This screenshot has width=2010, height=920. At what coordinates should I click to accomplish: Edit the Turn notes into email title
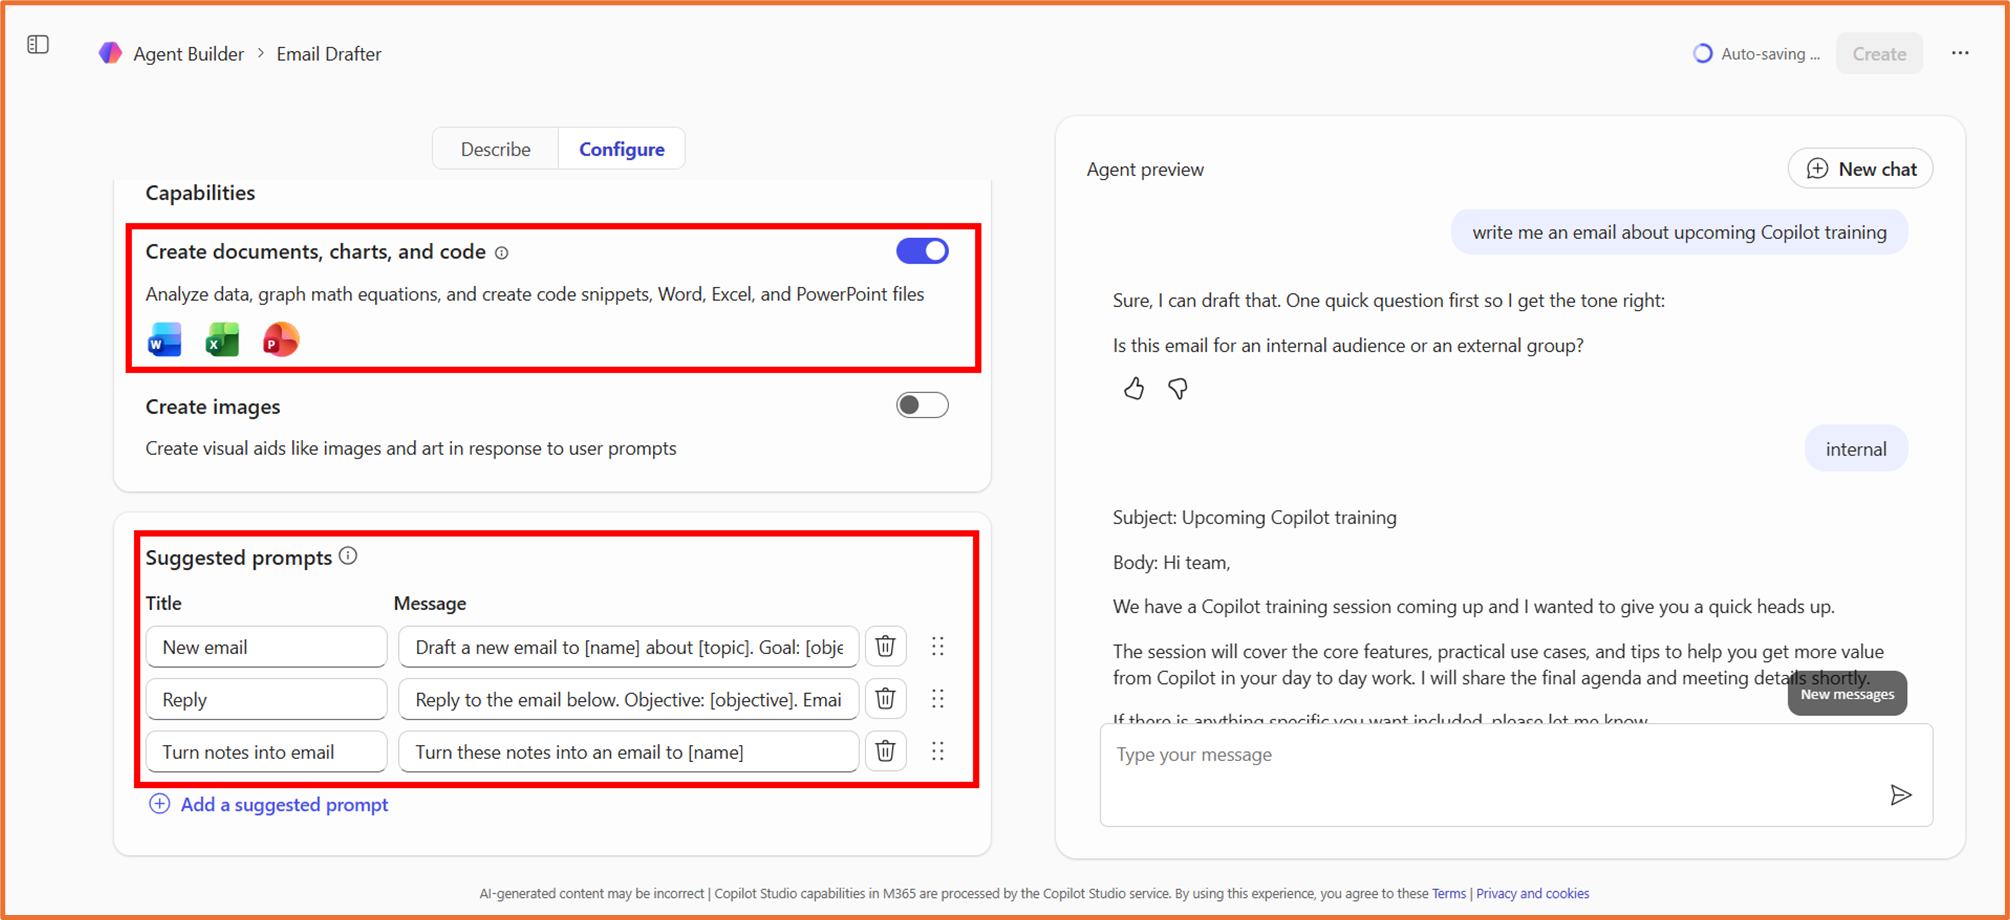266,752
